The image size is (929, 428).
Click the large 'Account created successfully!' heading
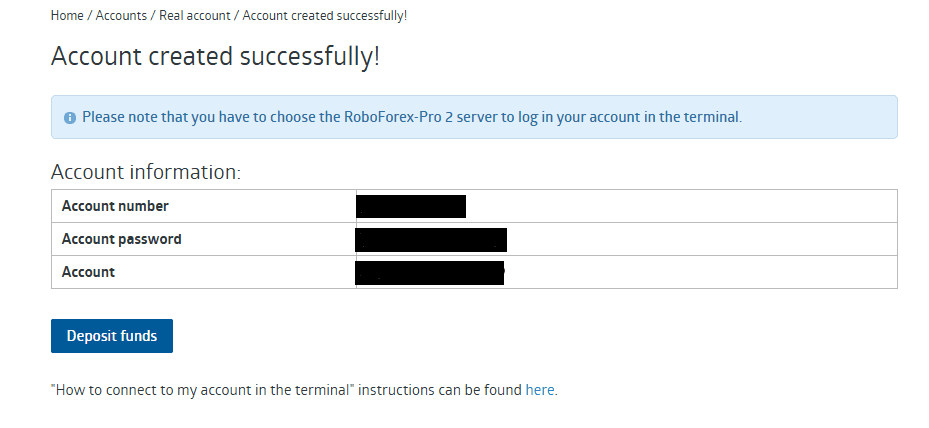click(x=215, y=56)
